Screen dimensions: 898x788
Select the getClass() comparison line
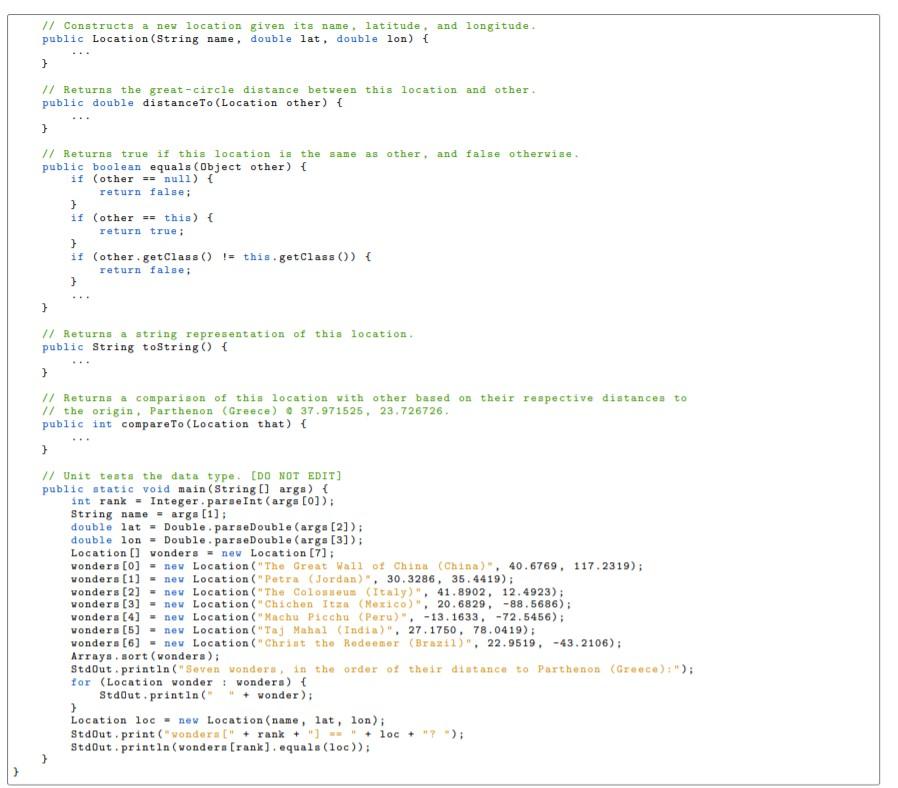[x=220, y=257]
